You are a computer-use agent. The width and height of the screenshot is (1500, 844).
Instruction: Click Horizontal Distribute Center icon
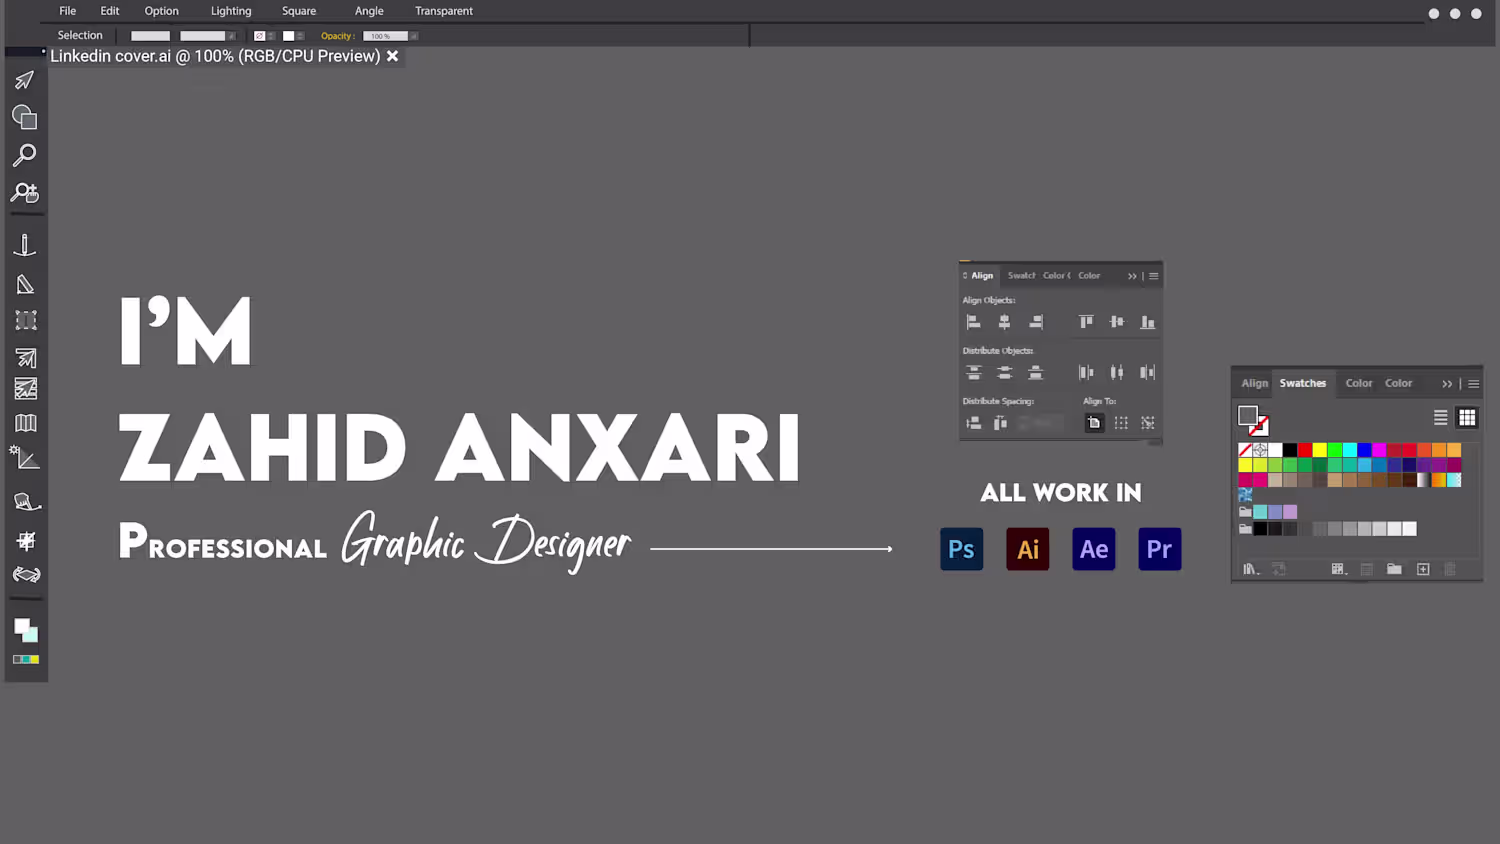pyautogui.click(x=1117, y=372)
